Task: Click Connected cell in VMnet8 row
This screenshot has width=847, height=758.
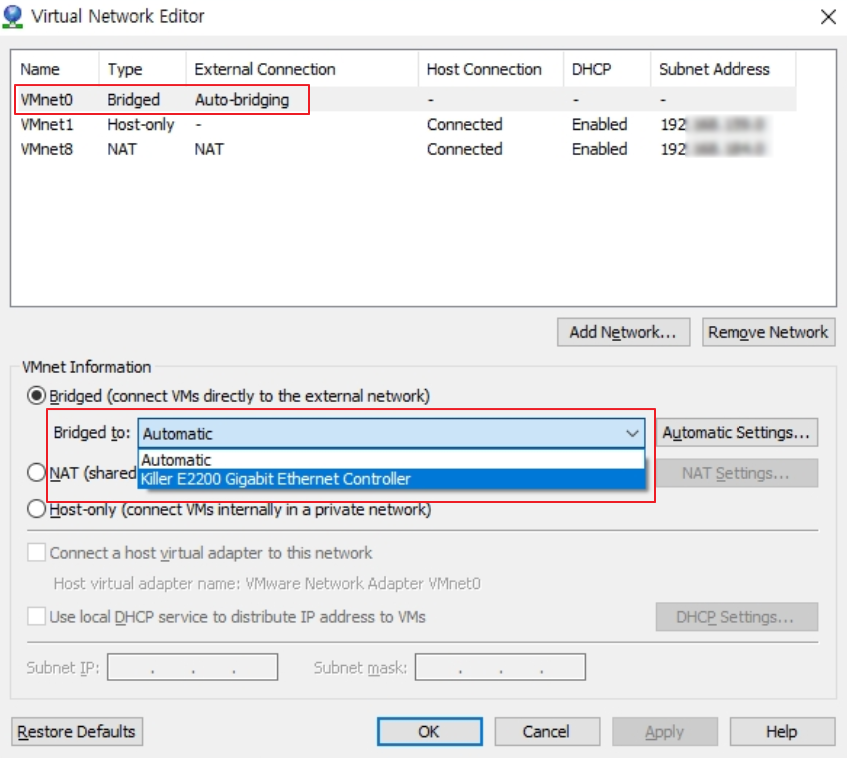Action: pos(465,149)
